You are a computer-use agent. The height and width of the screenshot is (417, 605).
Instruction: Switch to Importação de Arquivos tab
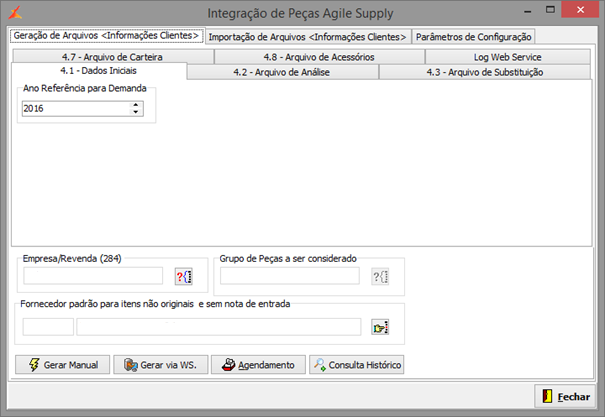[x=308, y=37]
